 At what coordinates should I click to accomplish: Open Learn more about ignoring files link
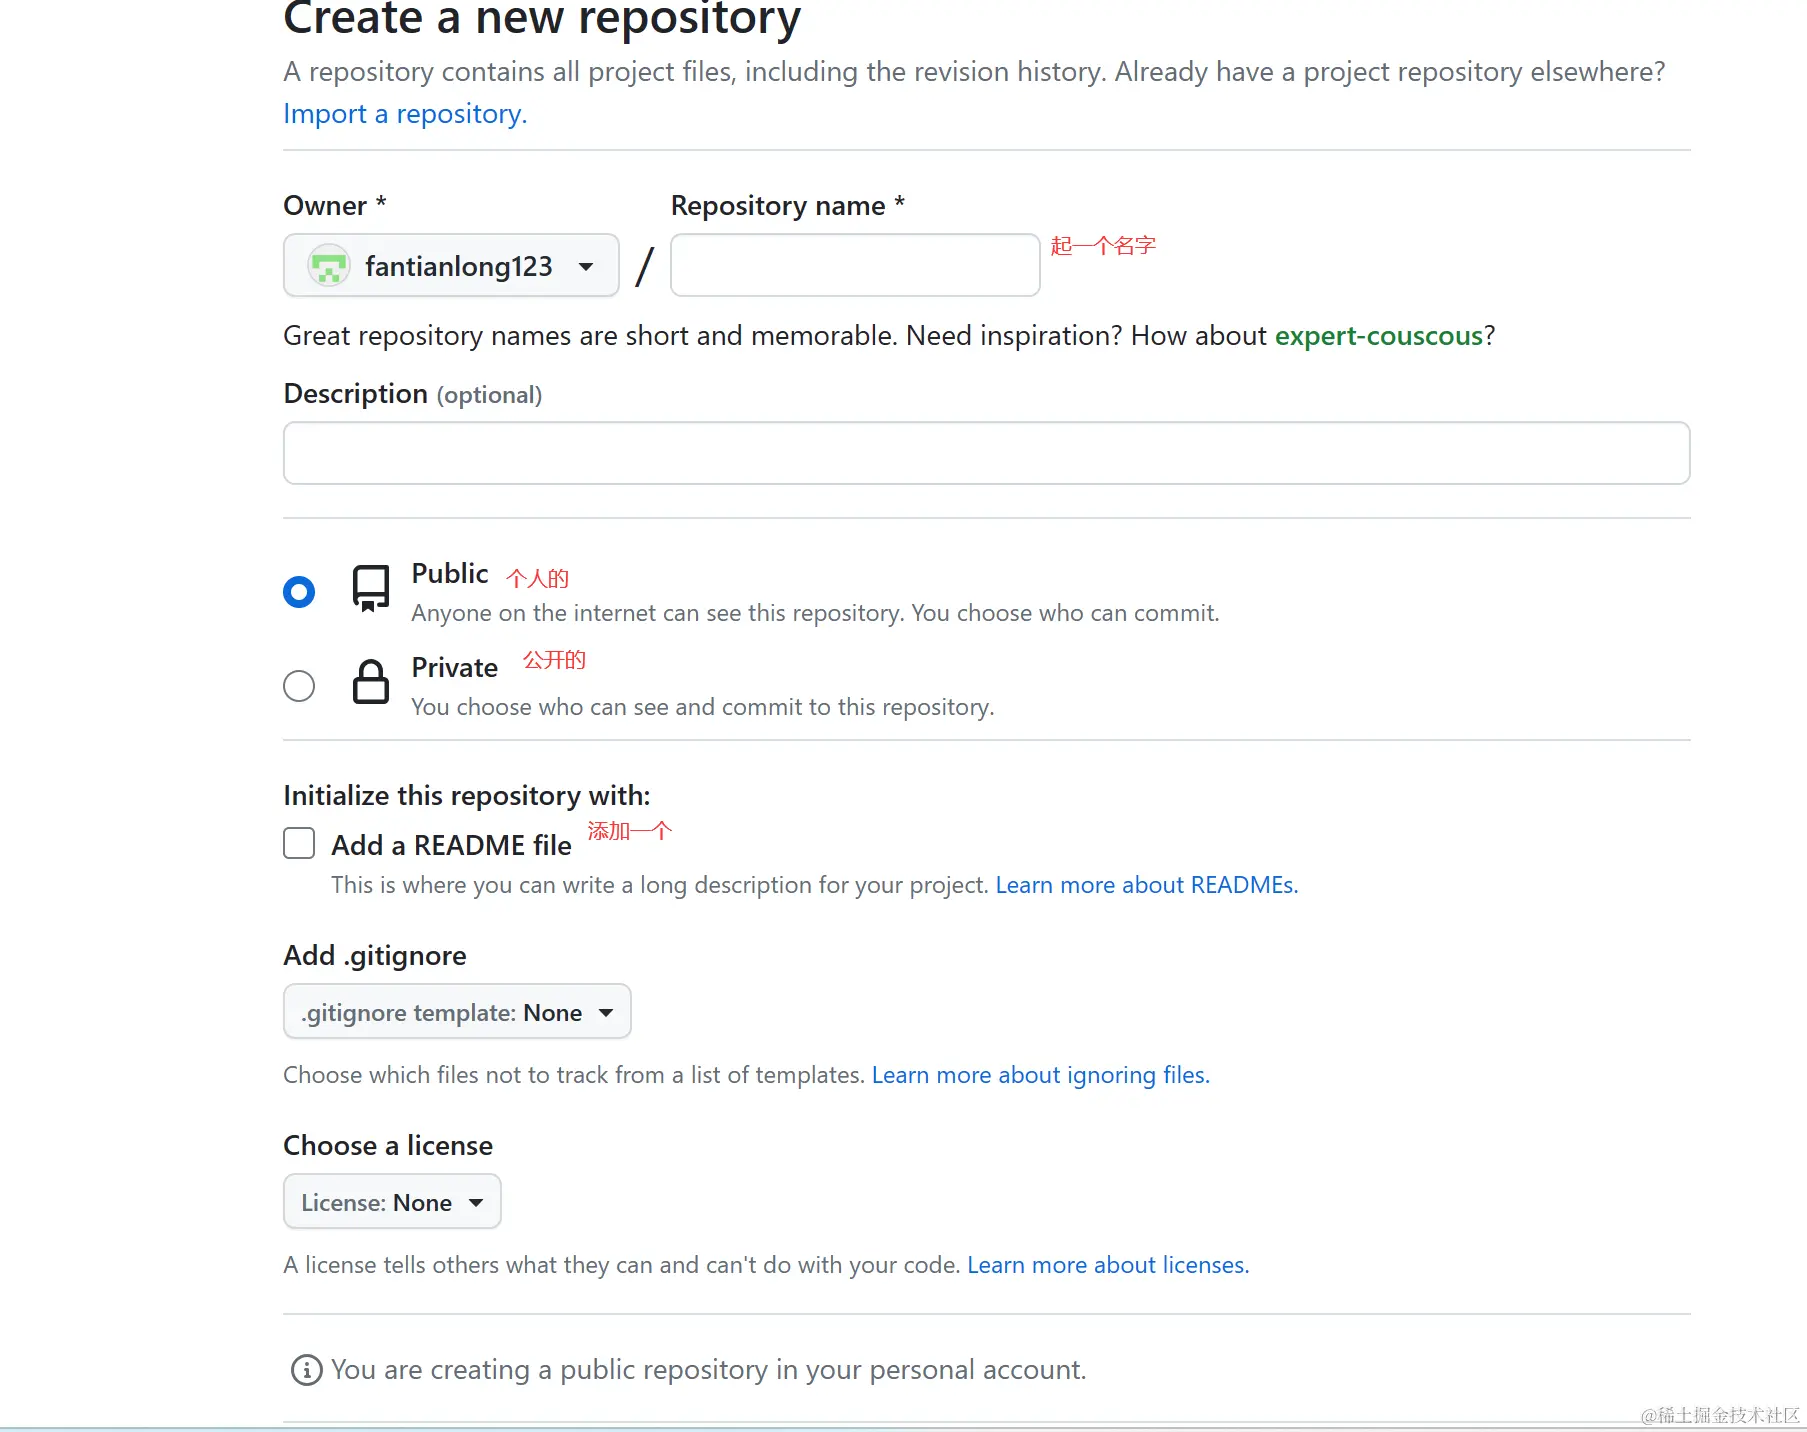(1040, 1075)
